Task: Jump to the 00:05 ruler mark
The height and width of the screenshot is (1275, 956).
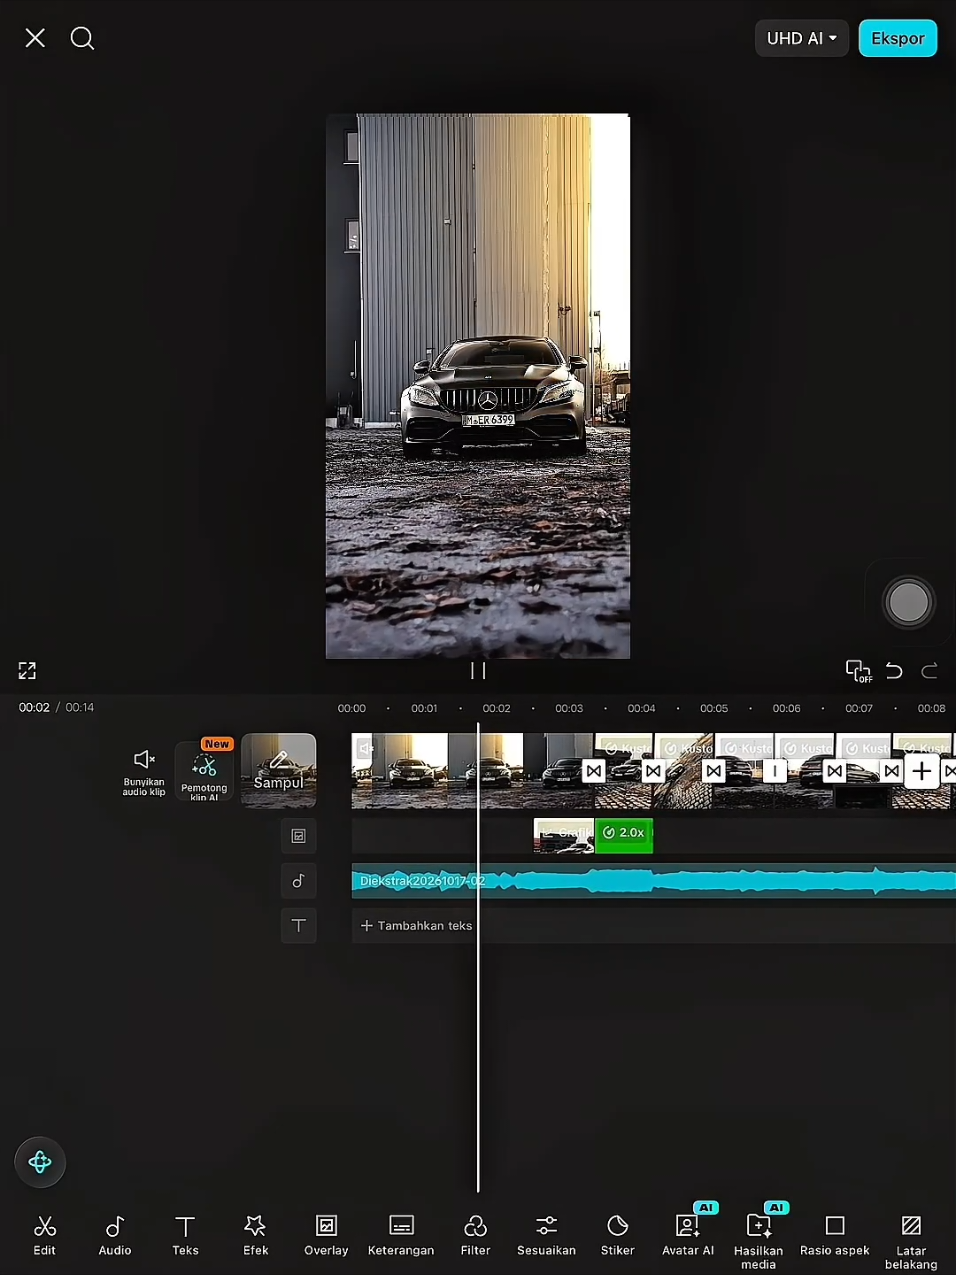Action: 714,708
